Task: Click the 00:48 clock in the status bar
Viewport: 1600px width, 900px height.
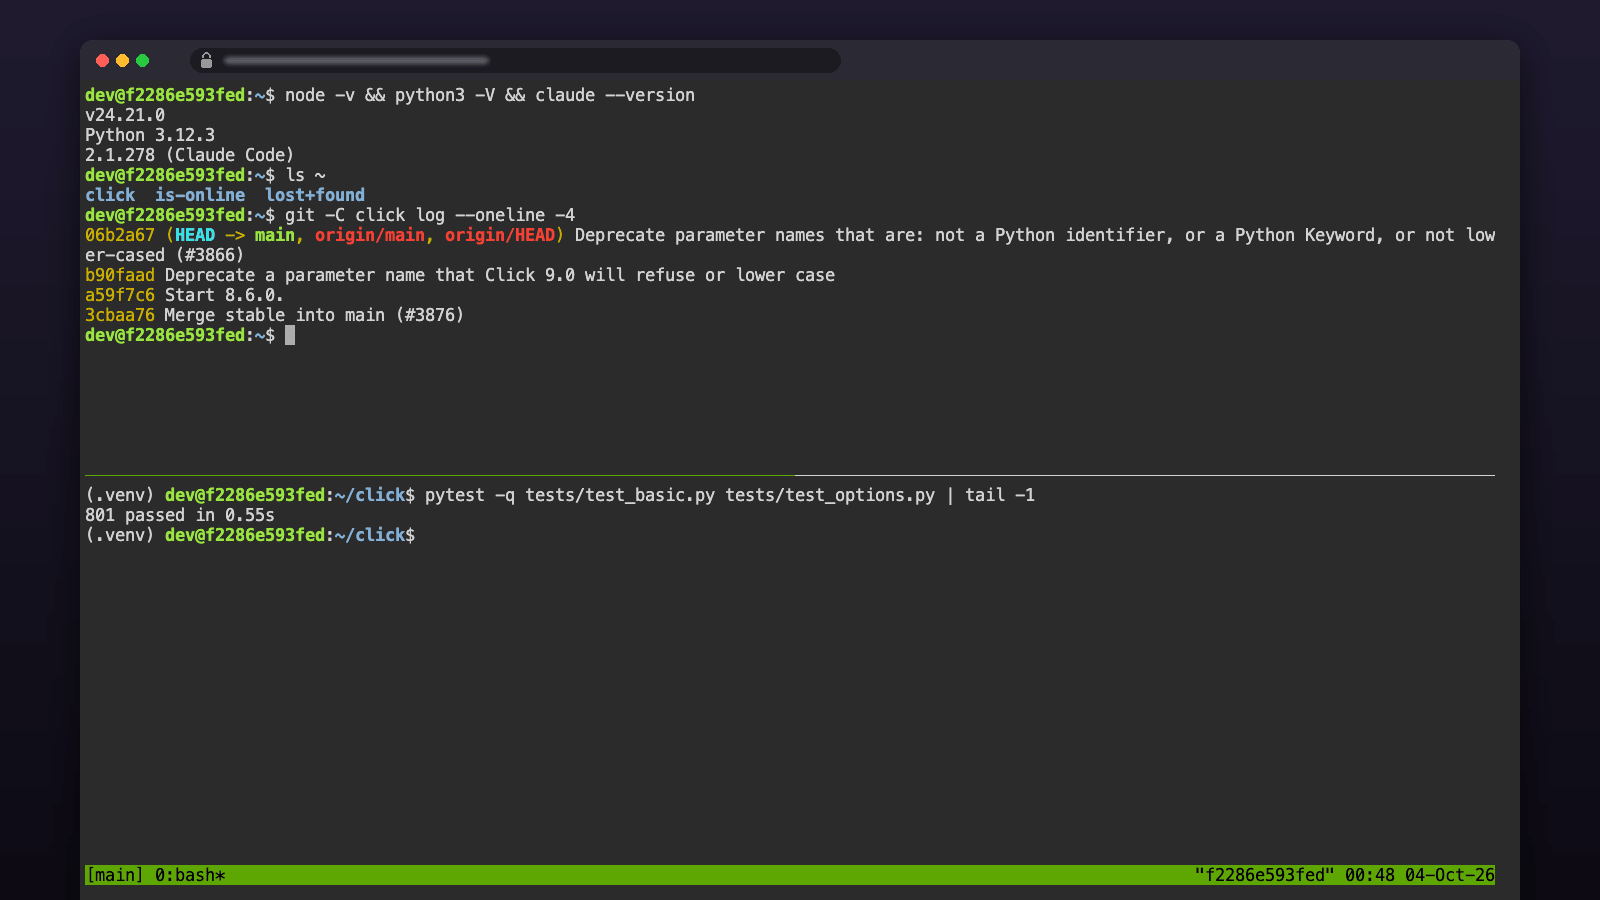Action: 1370,875
